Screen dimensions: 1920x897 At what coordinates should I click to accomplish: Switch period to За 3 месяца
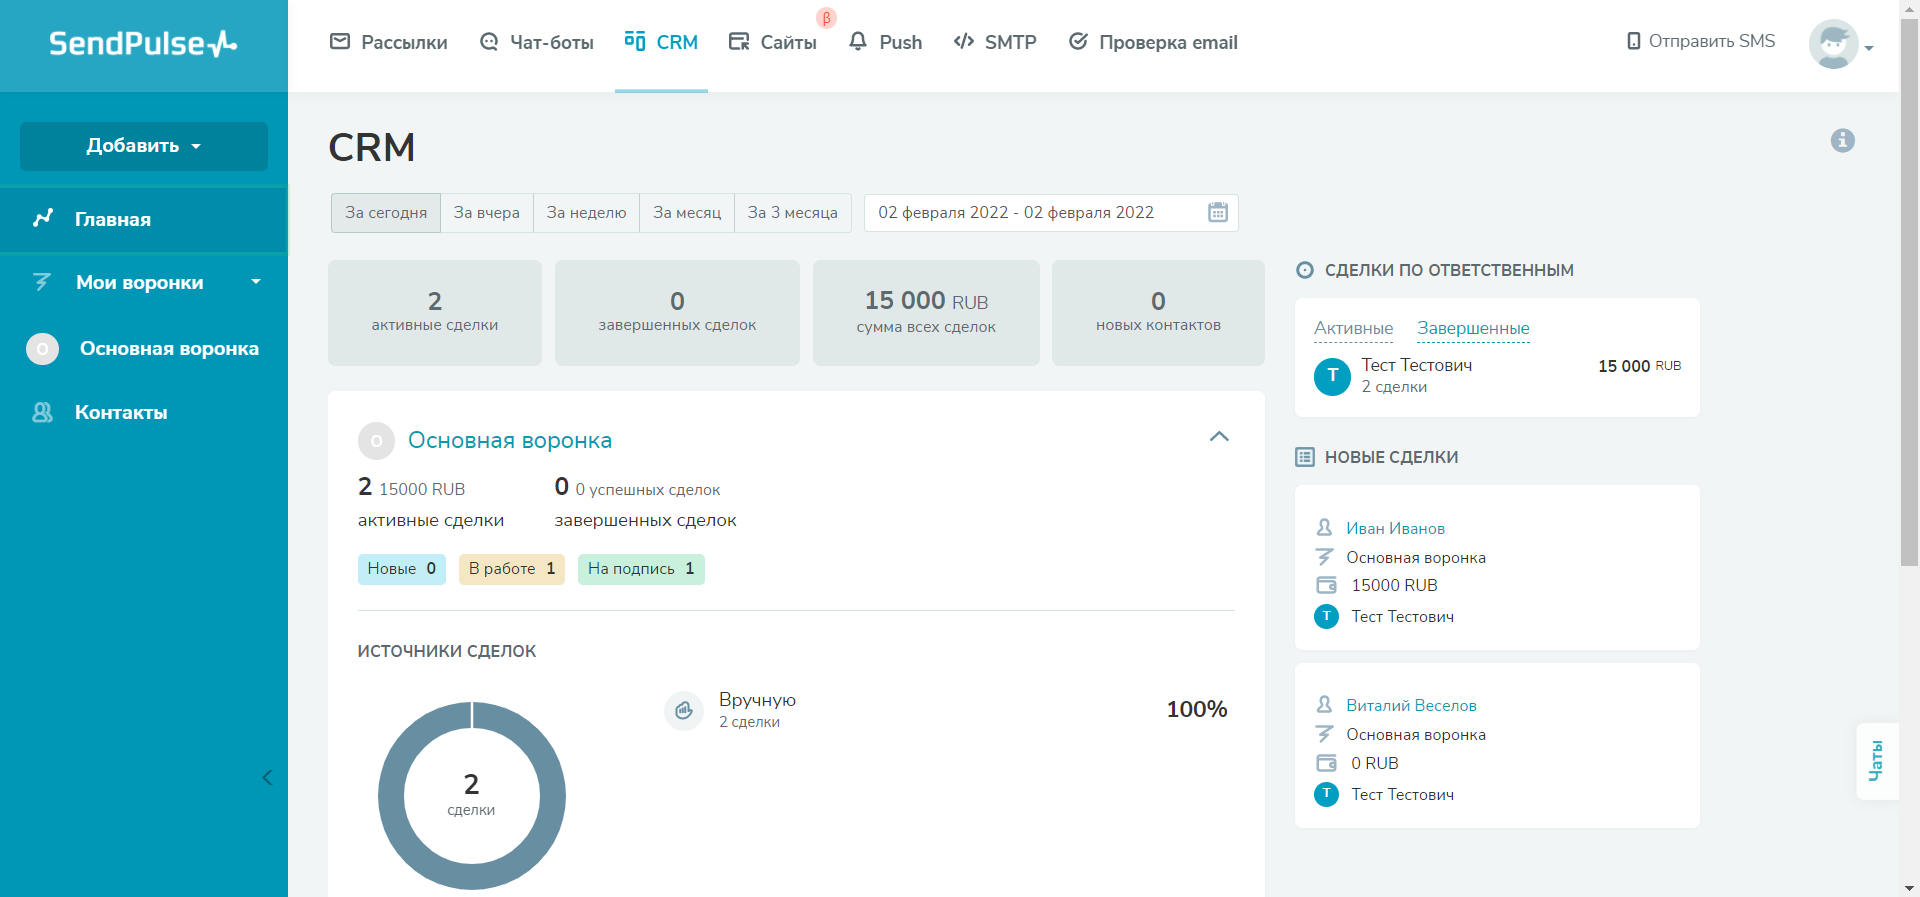tap(792, 213)
